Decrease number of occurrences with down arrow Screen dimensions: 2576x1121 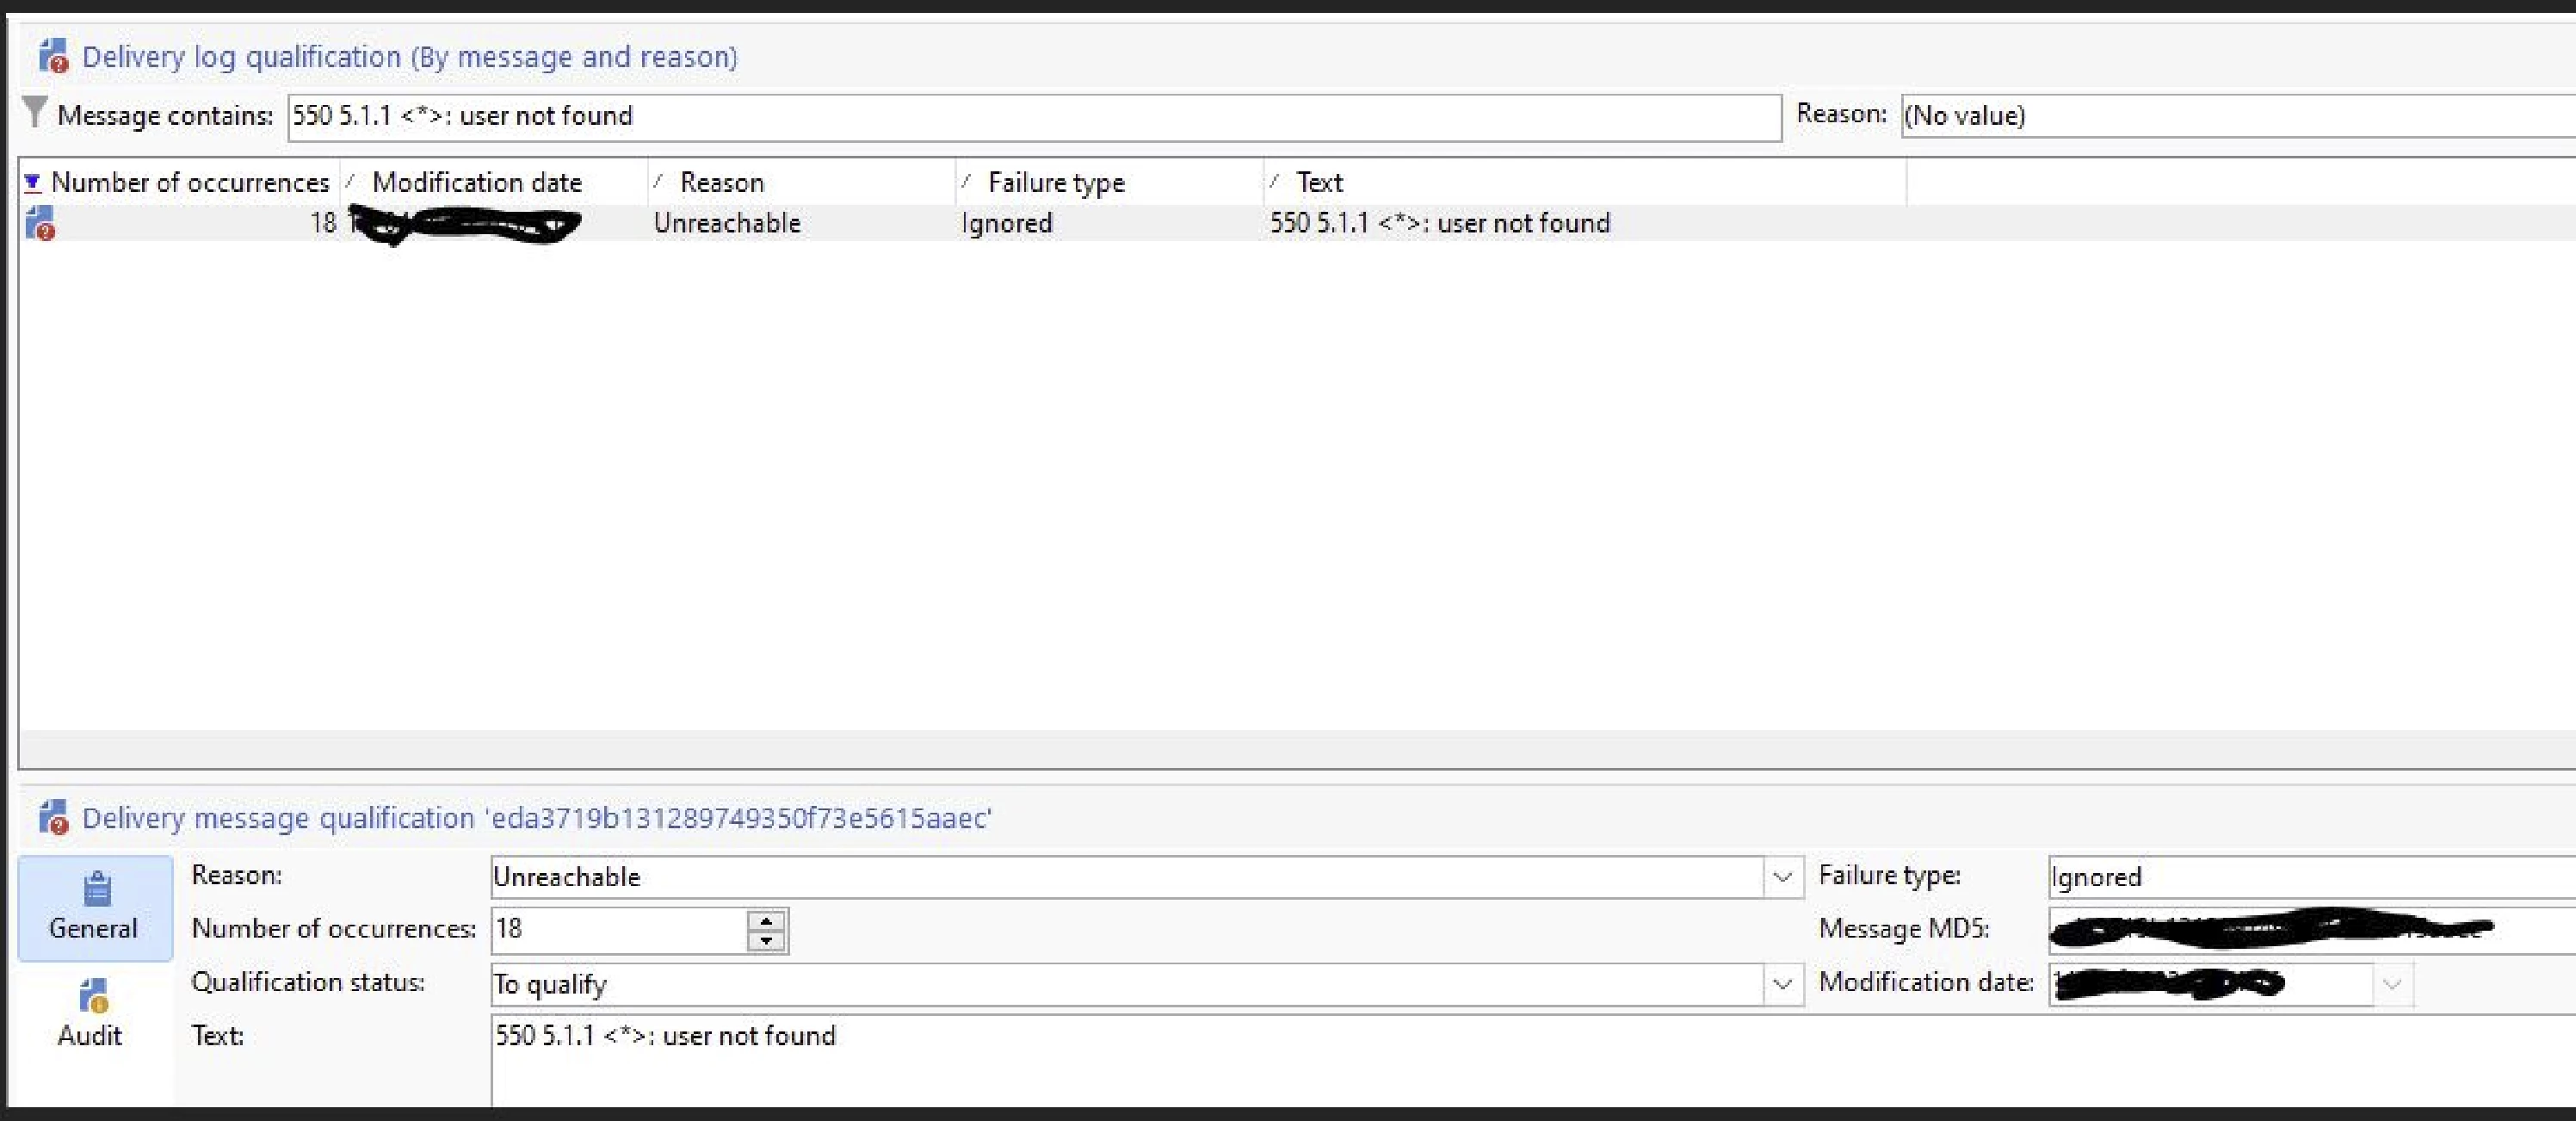pos(766,940)
